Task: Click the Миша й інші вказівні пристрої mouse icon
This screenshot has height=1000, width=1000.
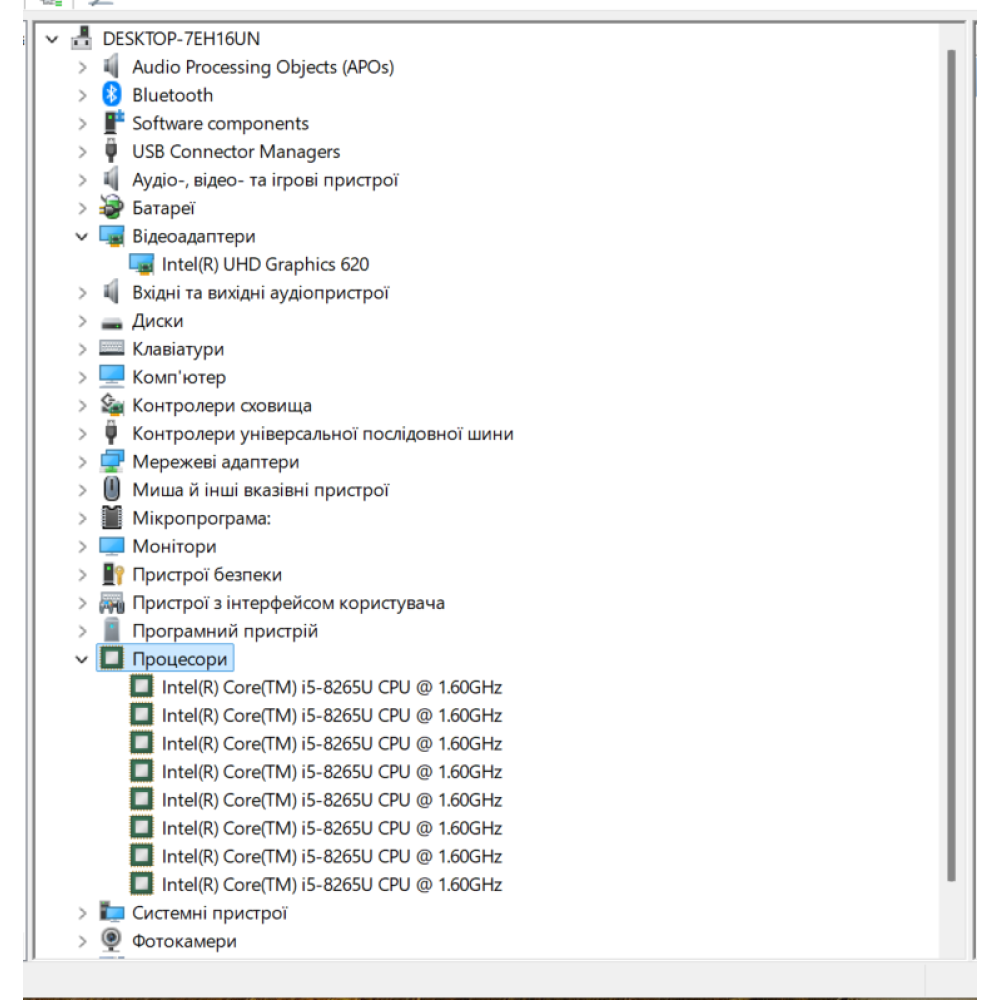Action: point(111,490)
